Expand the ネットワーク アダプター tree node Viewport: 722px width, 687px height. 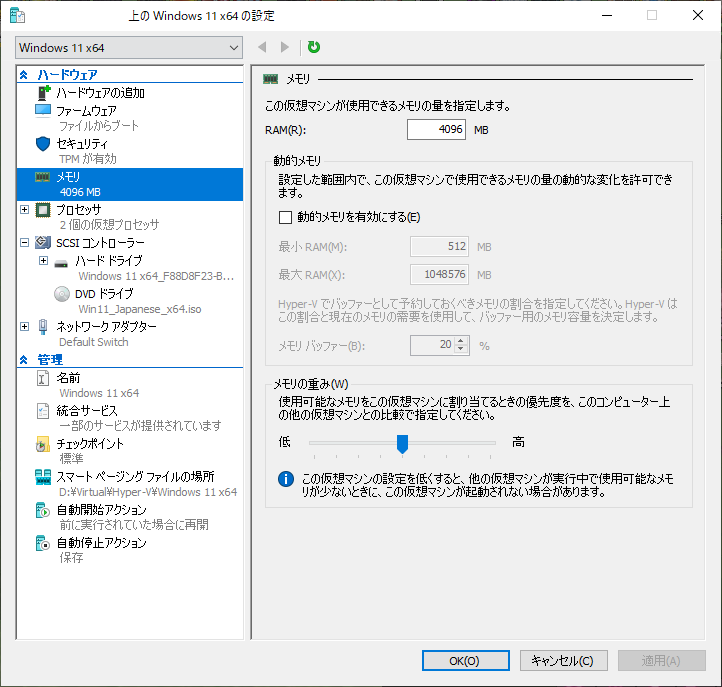click(x=24, y=326)
